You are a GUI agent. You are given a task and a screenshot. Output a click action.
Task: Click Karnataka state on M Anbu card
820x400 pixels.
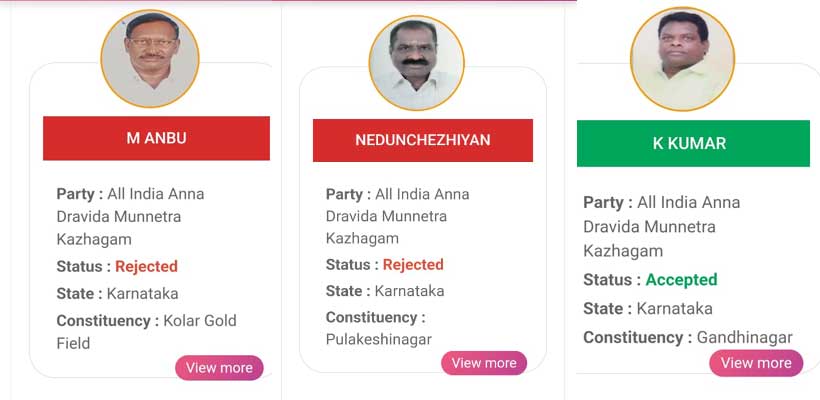pyautogui.click(x=142, y=293)
